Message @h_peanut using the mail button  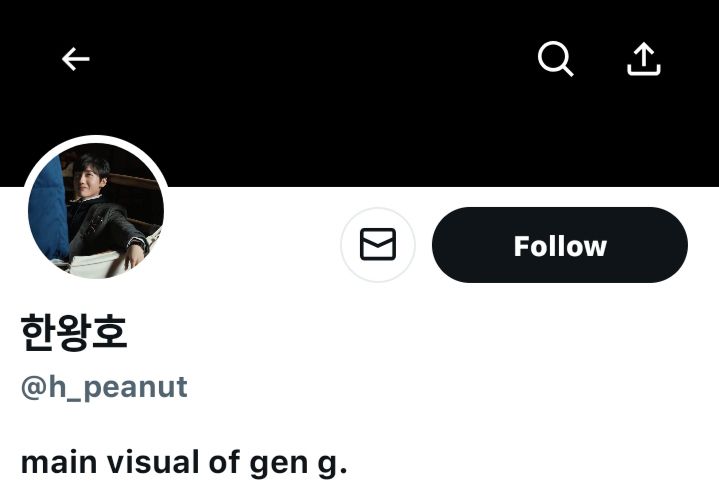[x=378, y=245]
